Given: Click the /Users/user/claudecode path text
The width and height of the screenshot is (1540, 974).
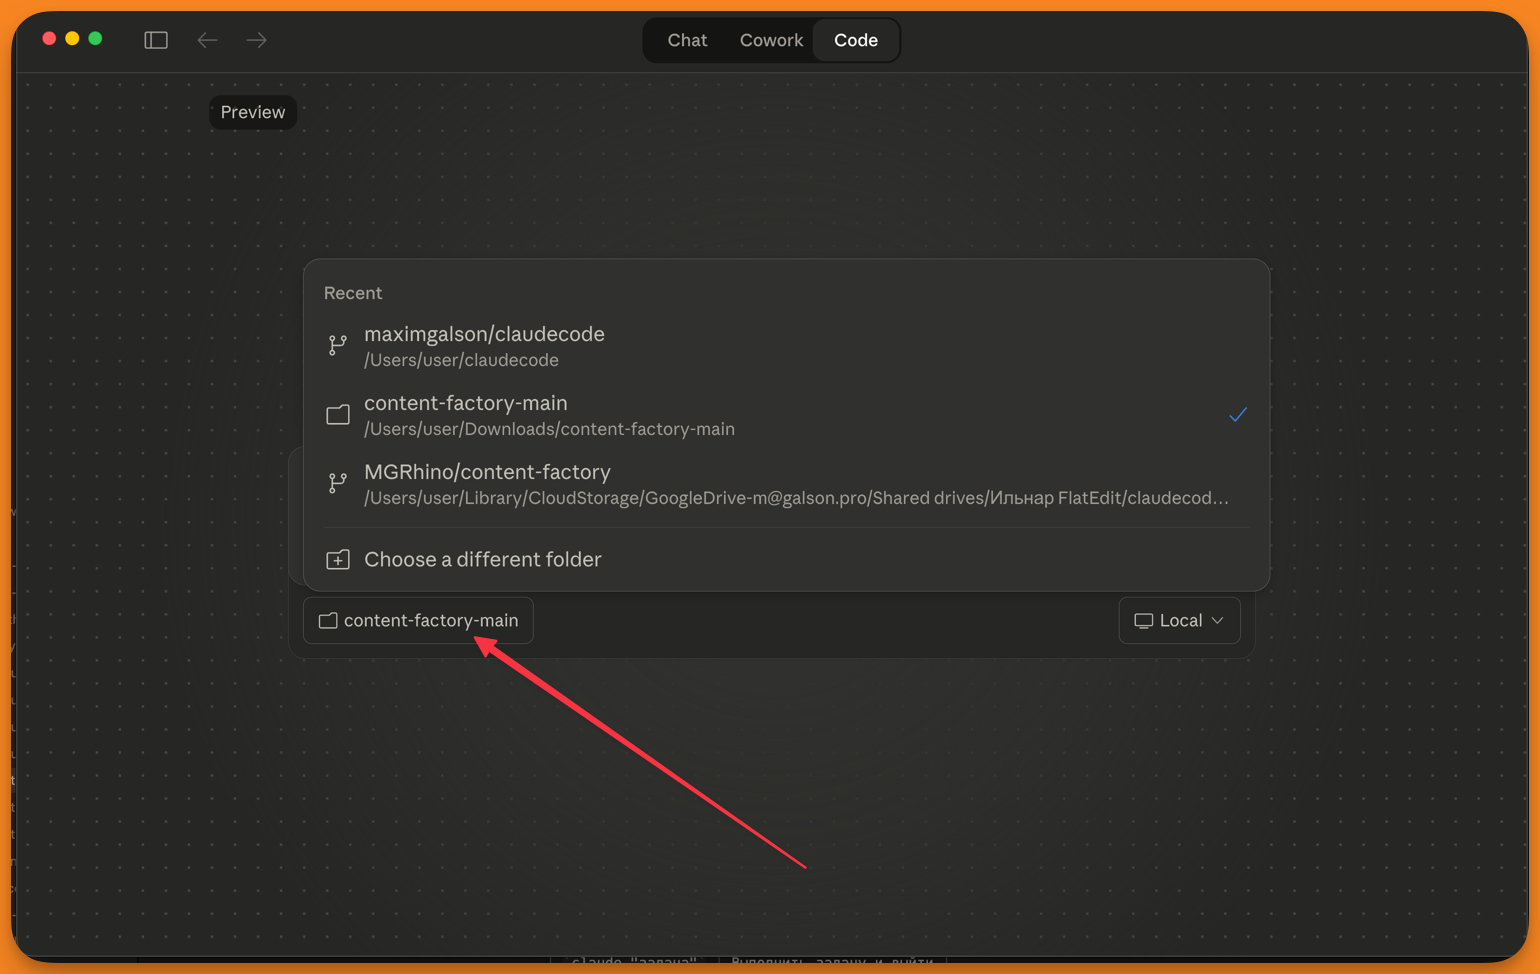Looking at the screenshot, I should [x=461, y=360].
